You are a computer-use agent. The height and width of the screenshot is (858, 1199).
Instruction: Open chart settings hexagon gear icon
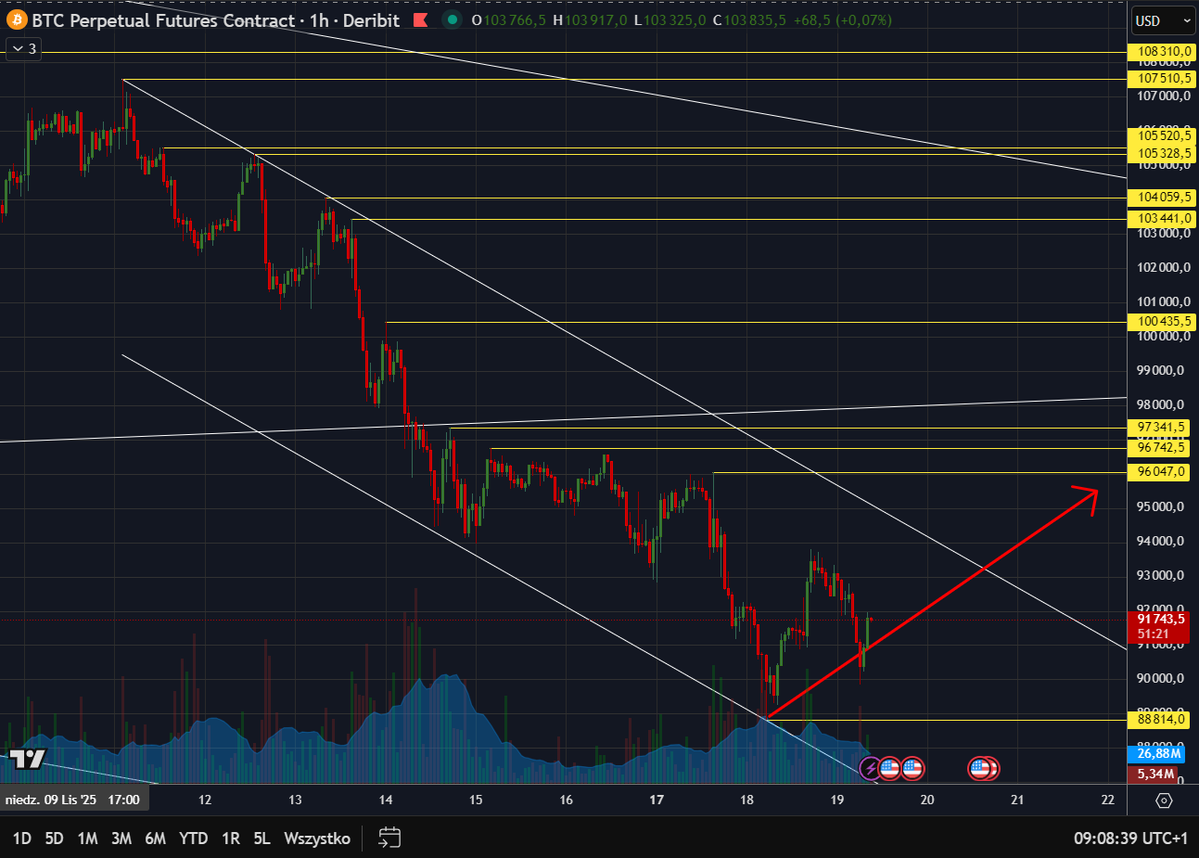pyautogui.click(x=1164, y=800)
